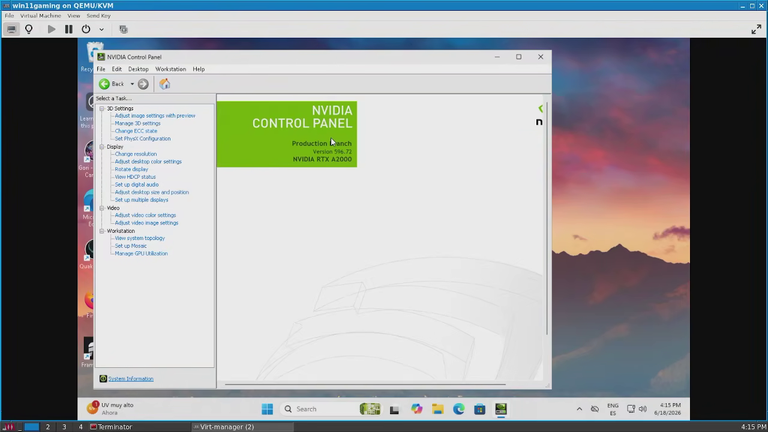
Task: Open VM snapshots manager icon
Action: point(123,29)
